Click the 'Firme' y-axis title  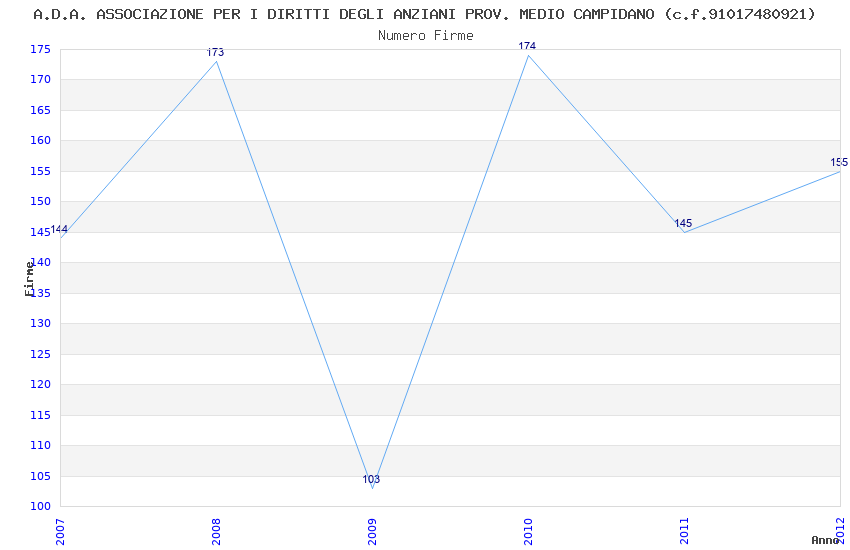tap(29, 279)
